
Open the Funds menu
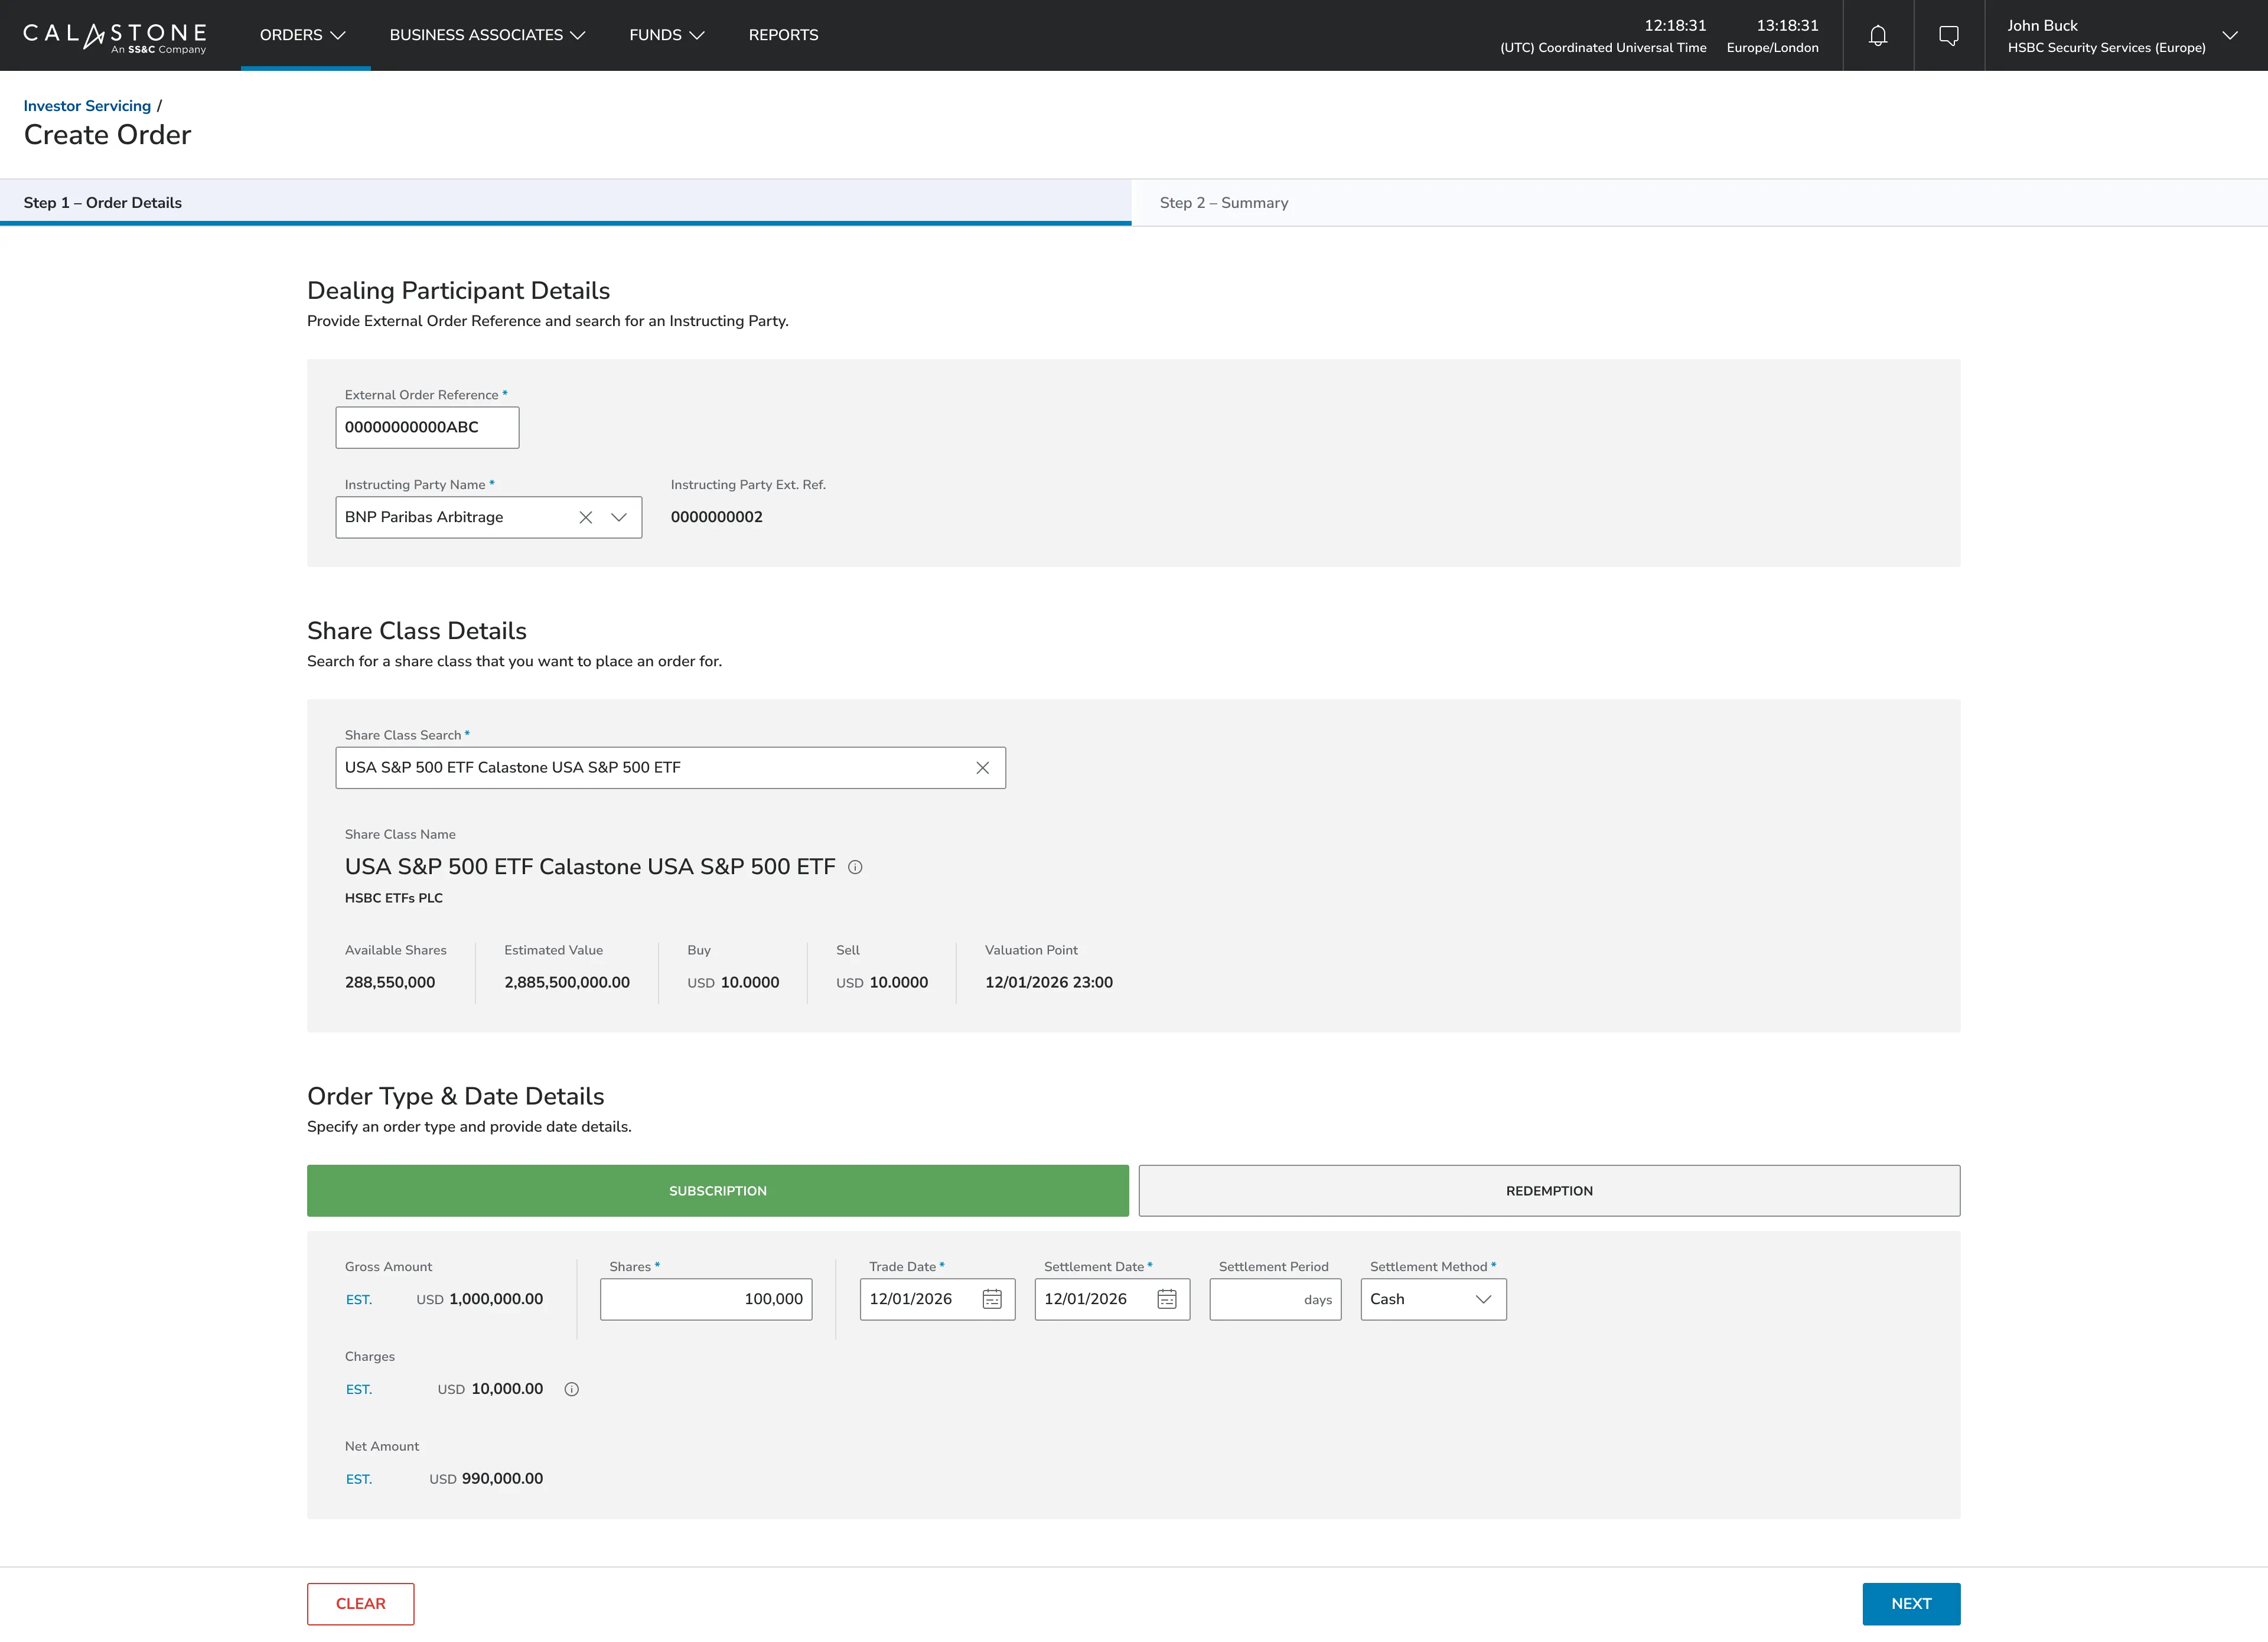tap(667, 35)
